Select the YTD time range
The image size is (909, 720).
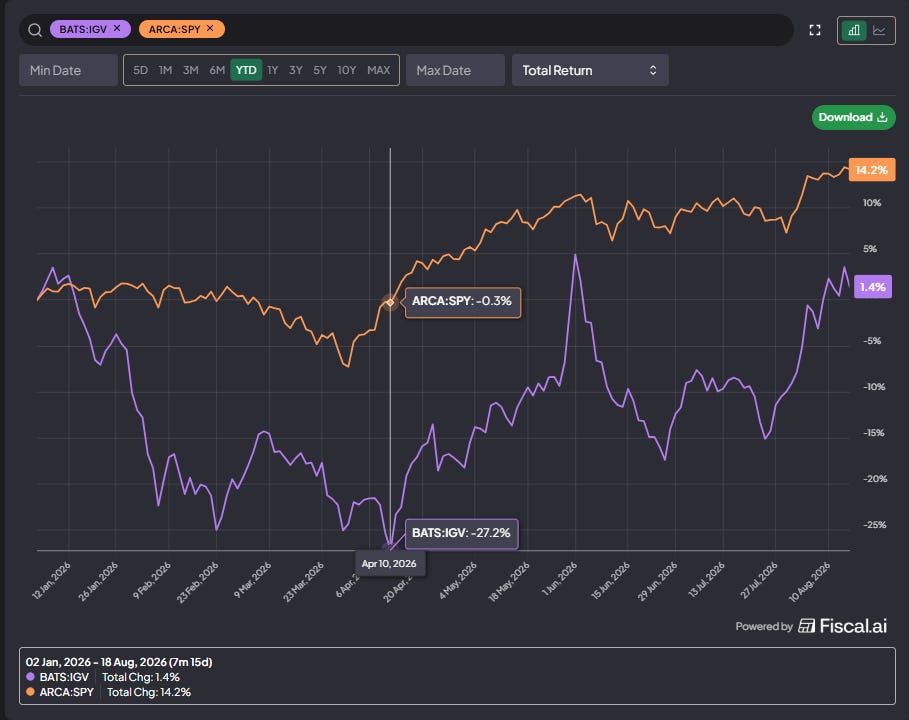[x=246, y=70]
